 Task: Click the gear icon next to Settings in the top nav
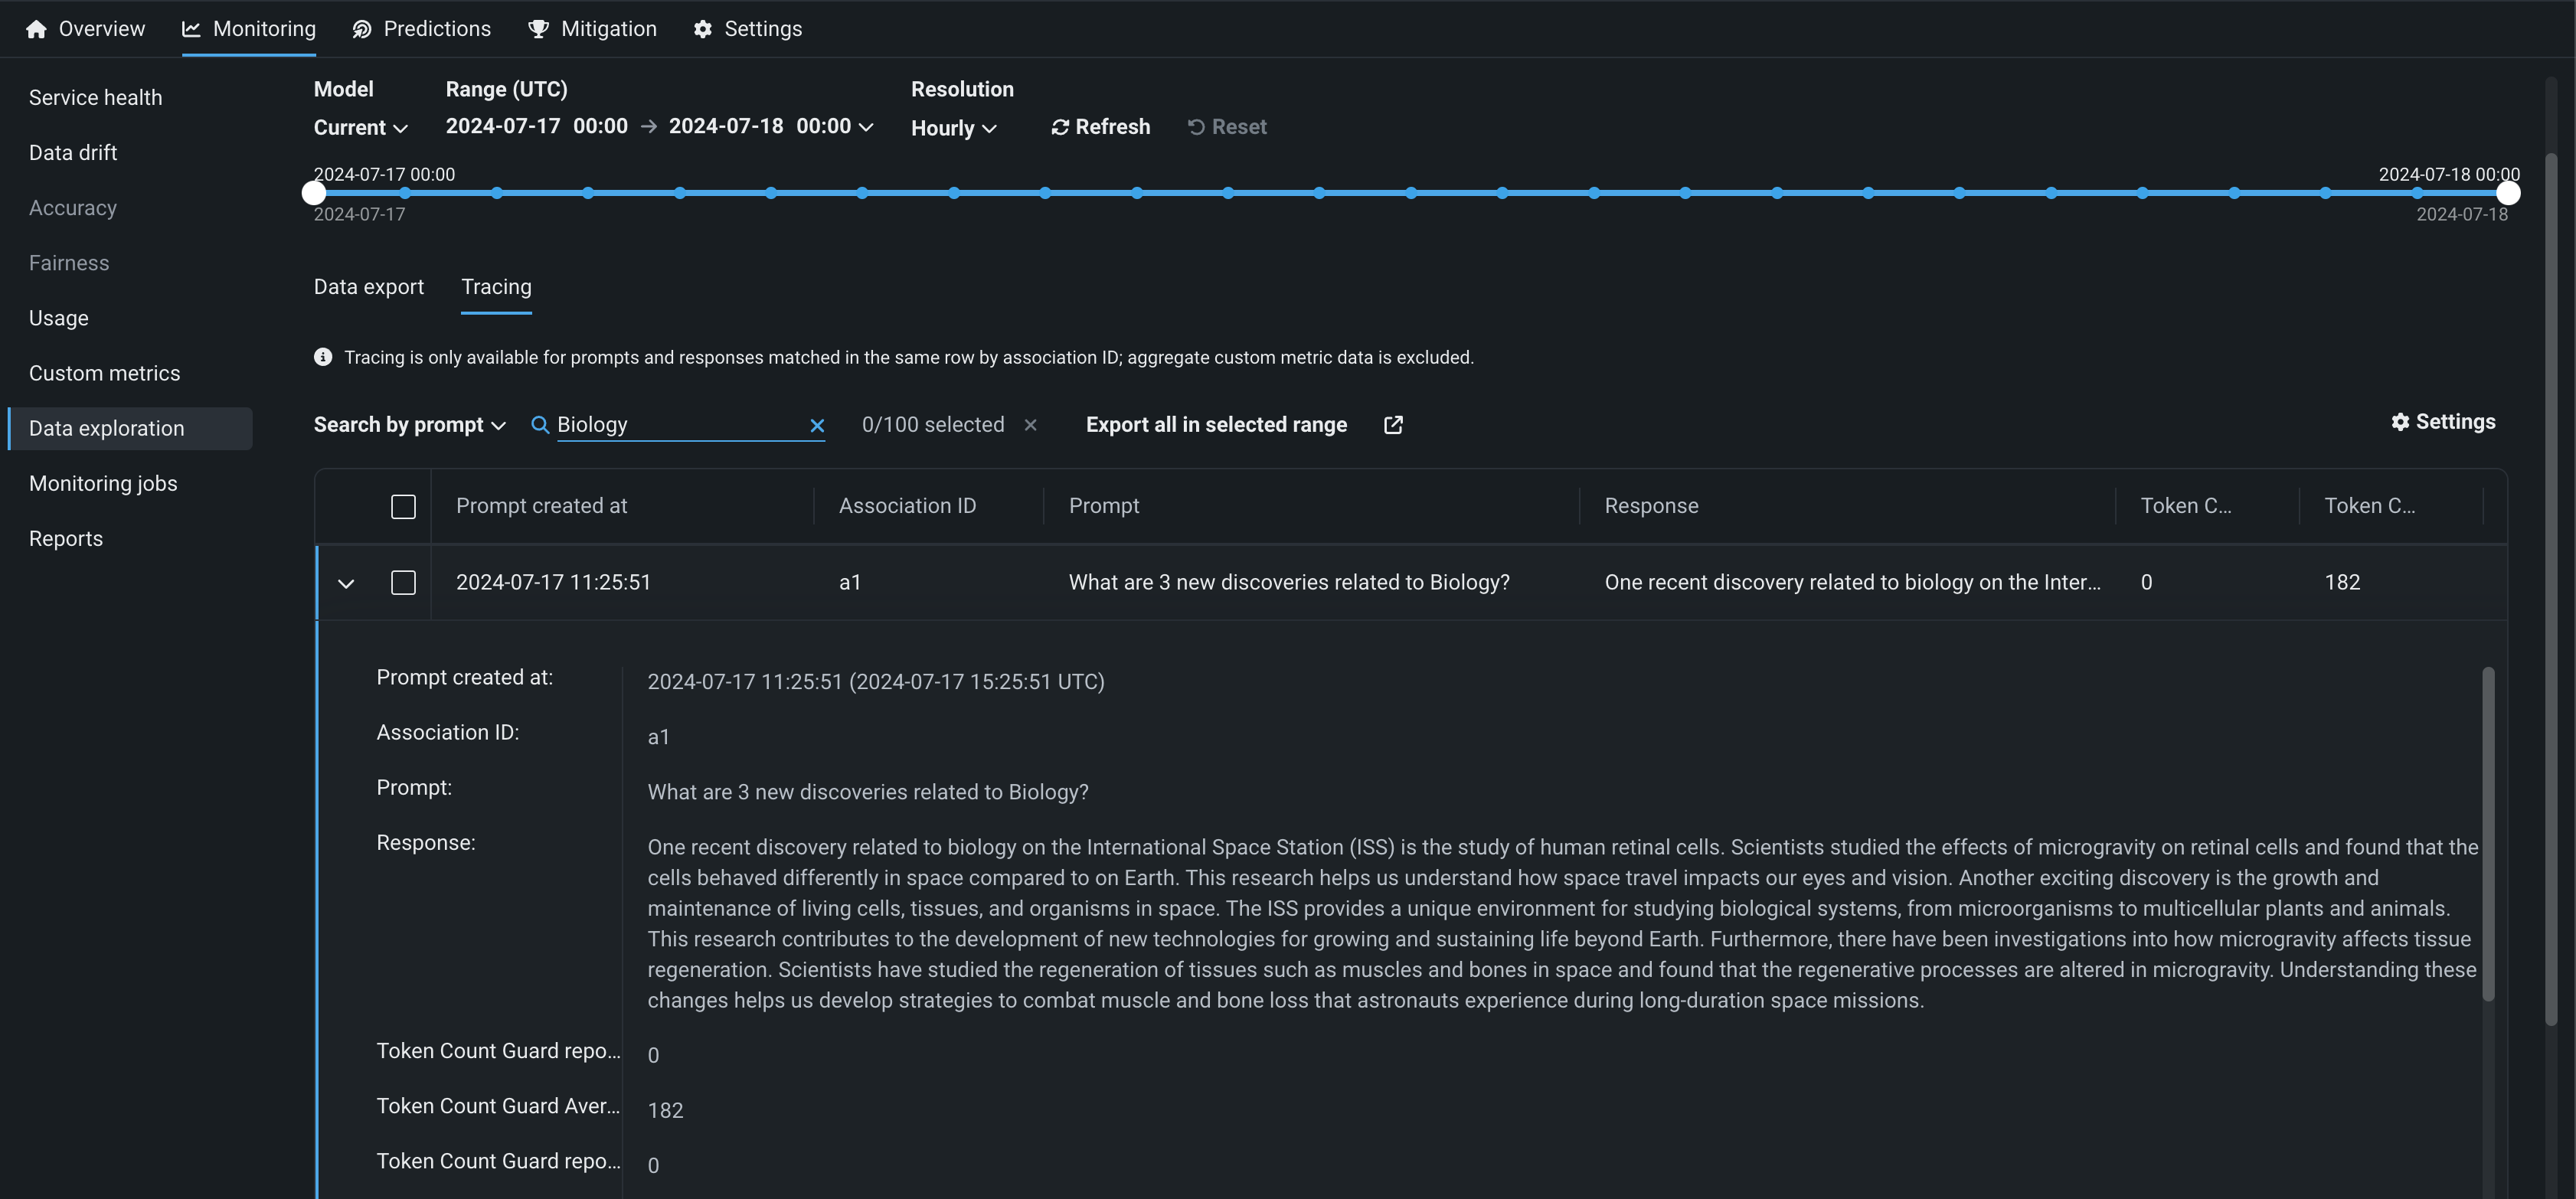pyautogui.click(x=703, y=29)
